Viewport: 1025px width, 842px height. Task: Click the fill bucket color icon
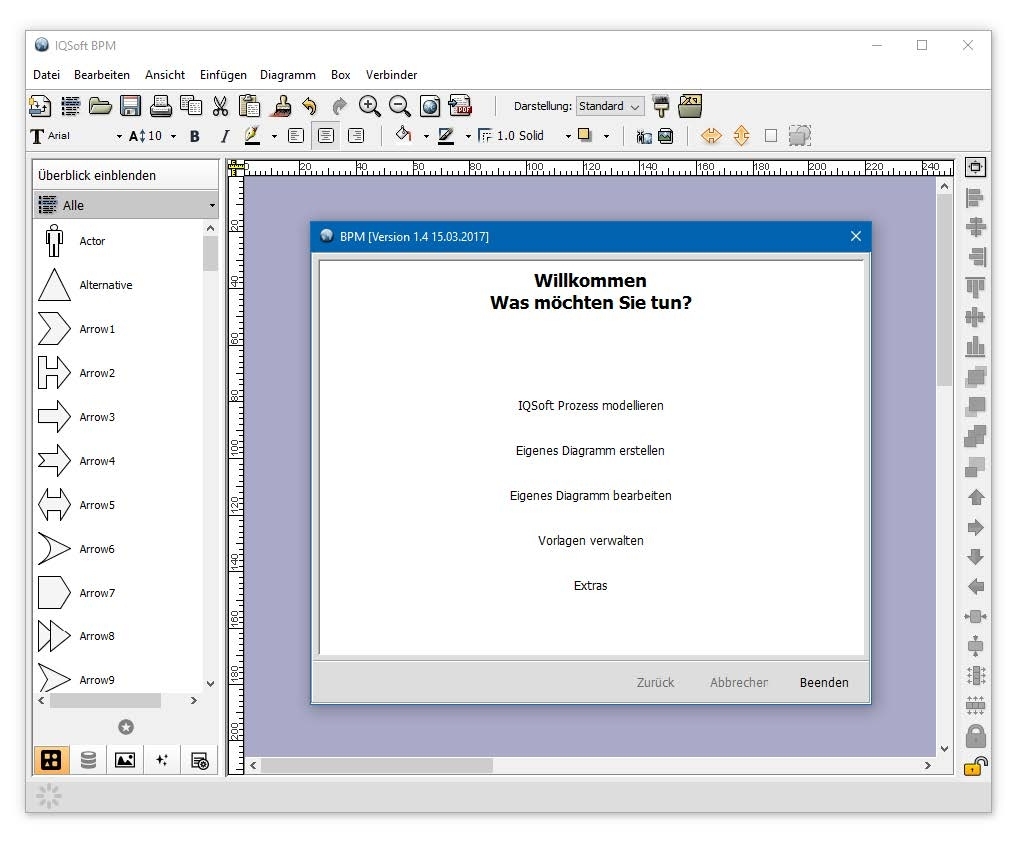pyautogui.click(x=403, y=135)
